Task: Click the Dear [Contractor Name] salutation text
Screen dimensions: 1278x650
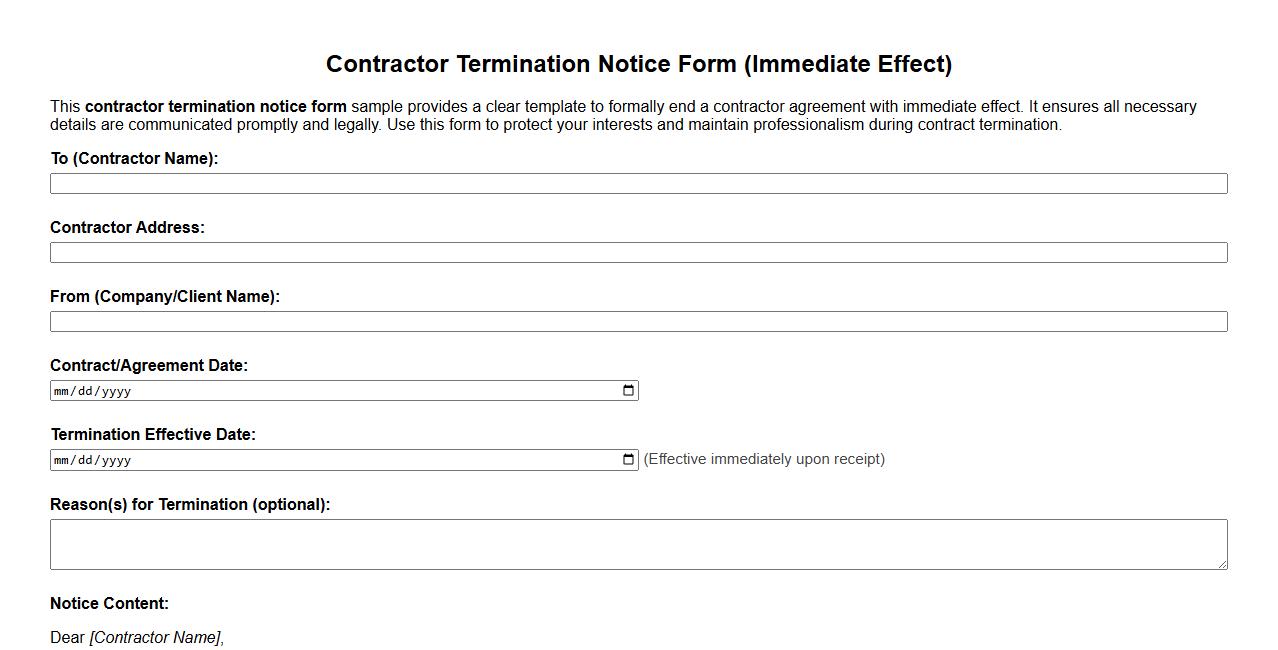Action: 136,637
